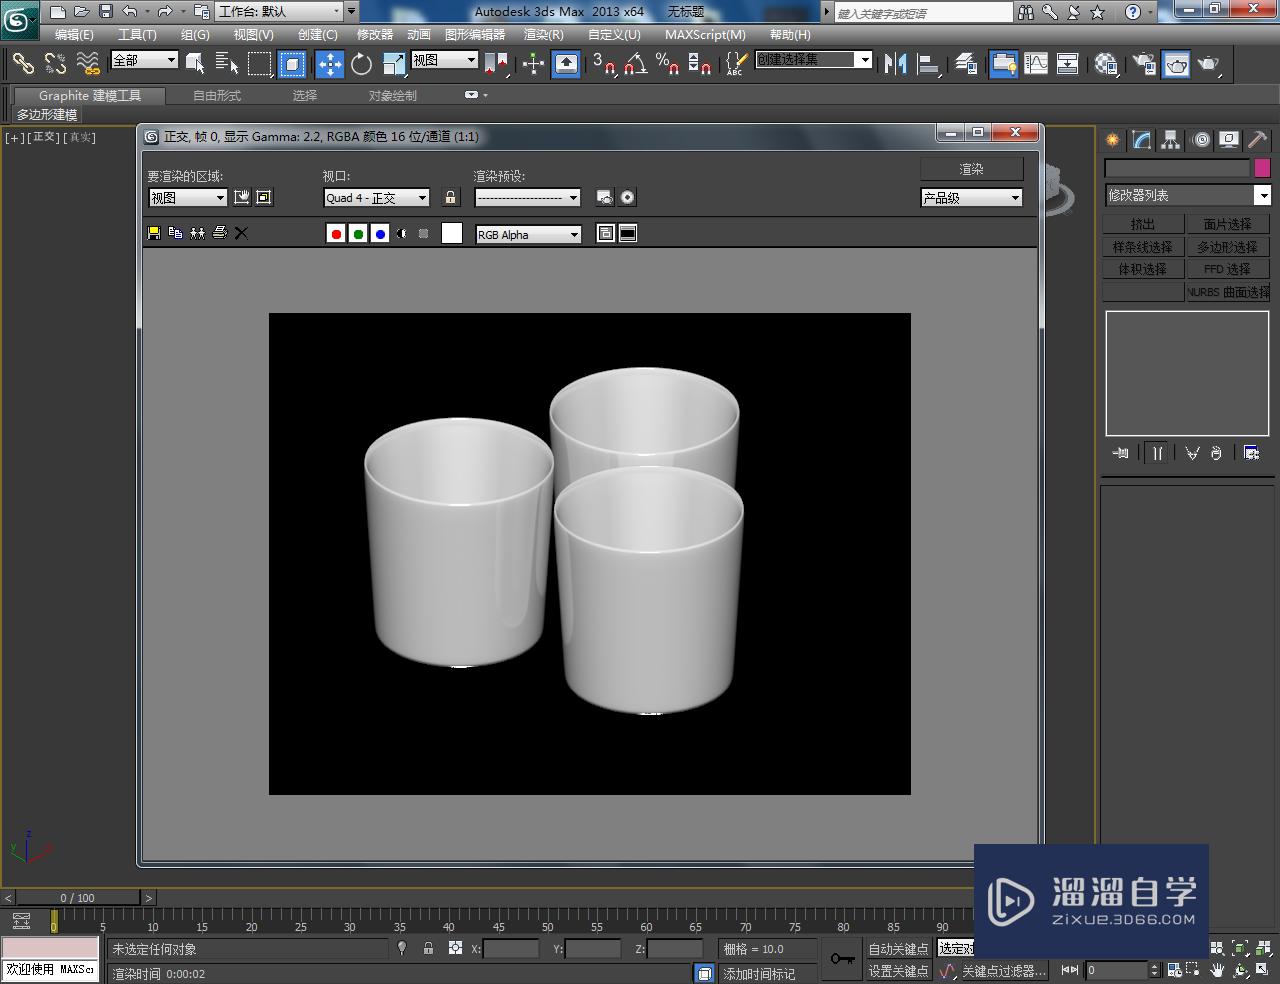Save the rendered image

(x=154, y=233)
